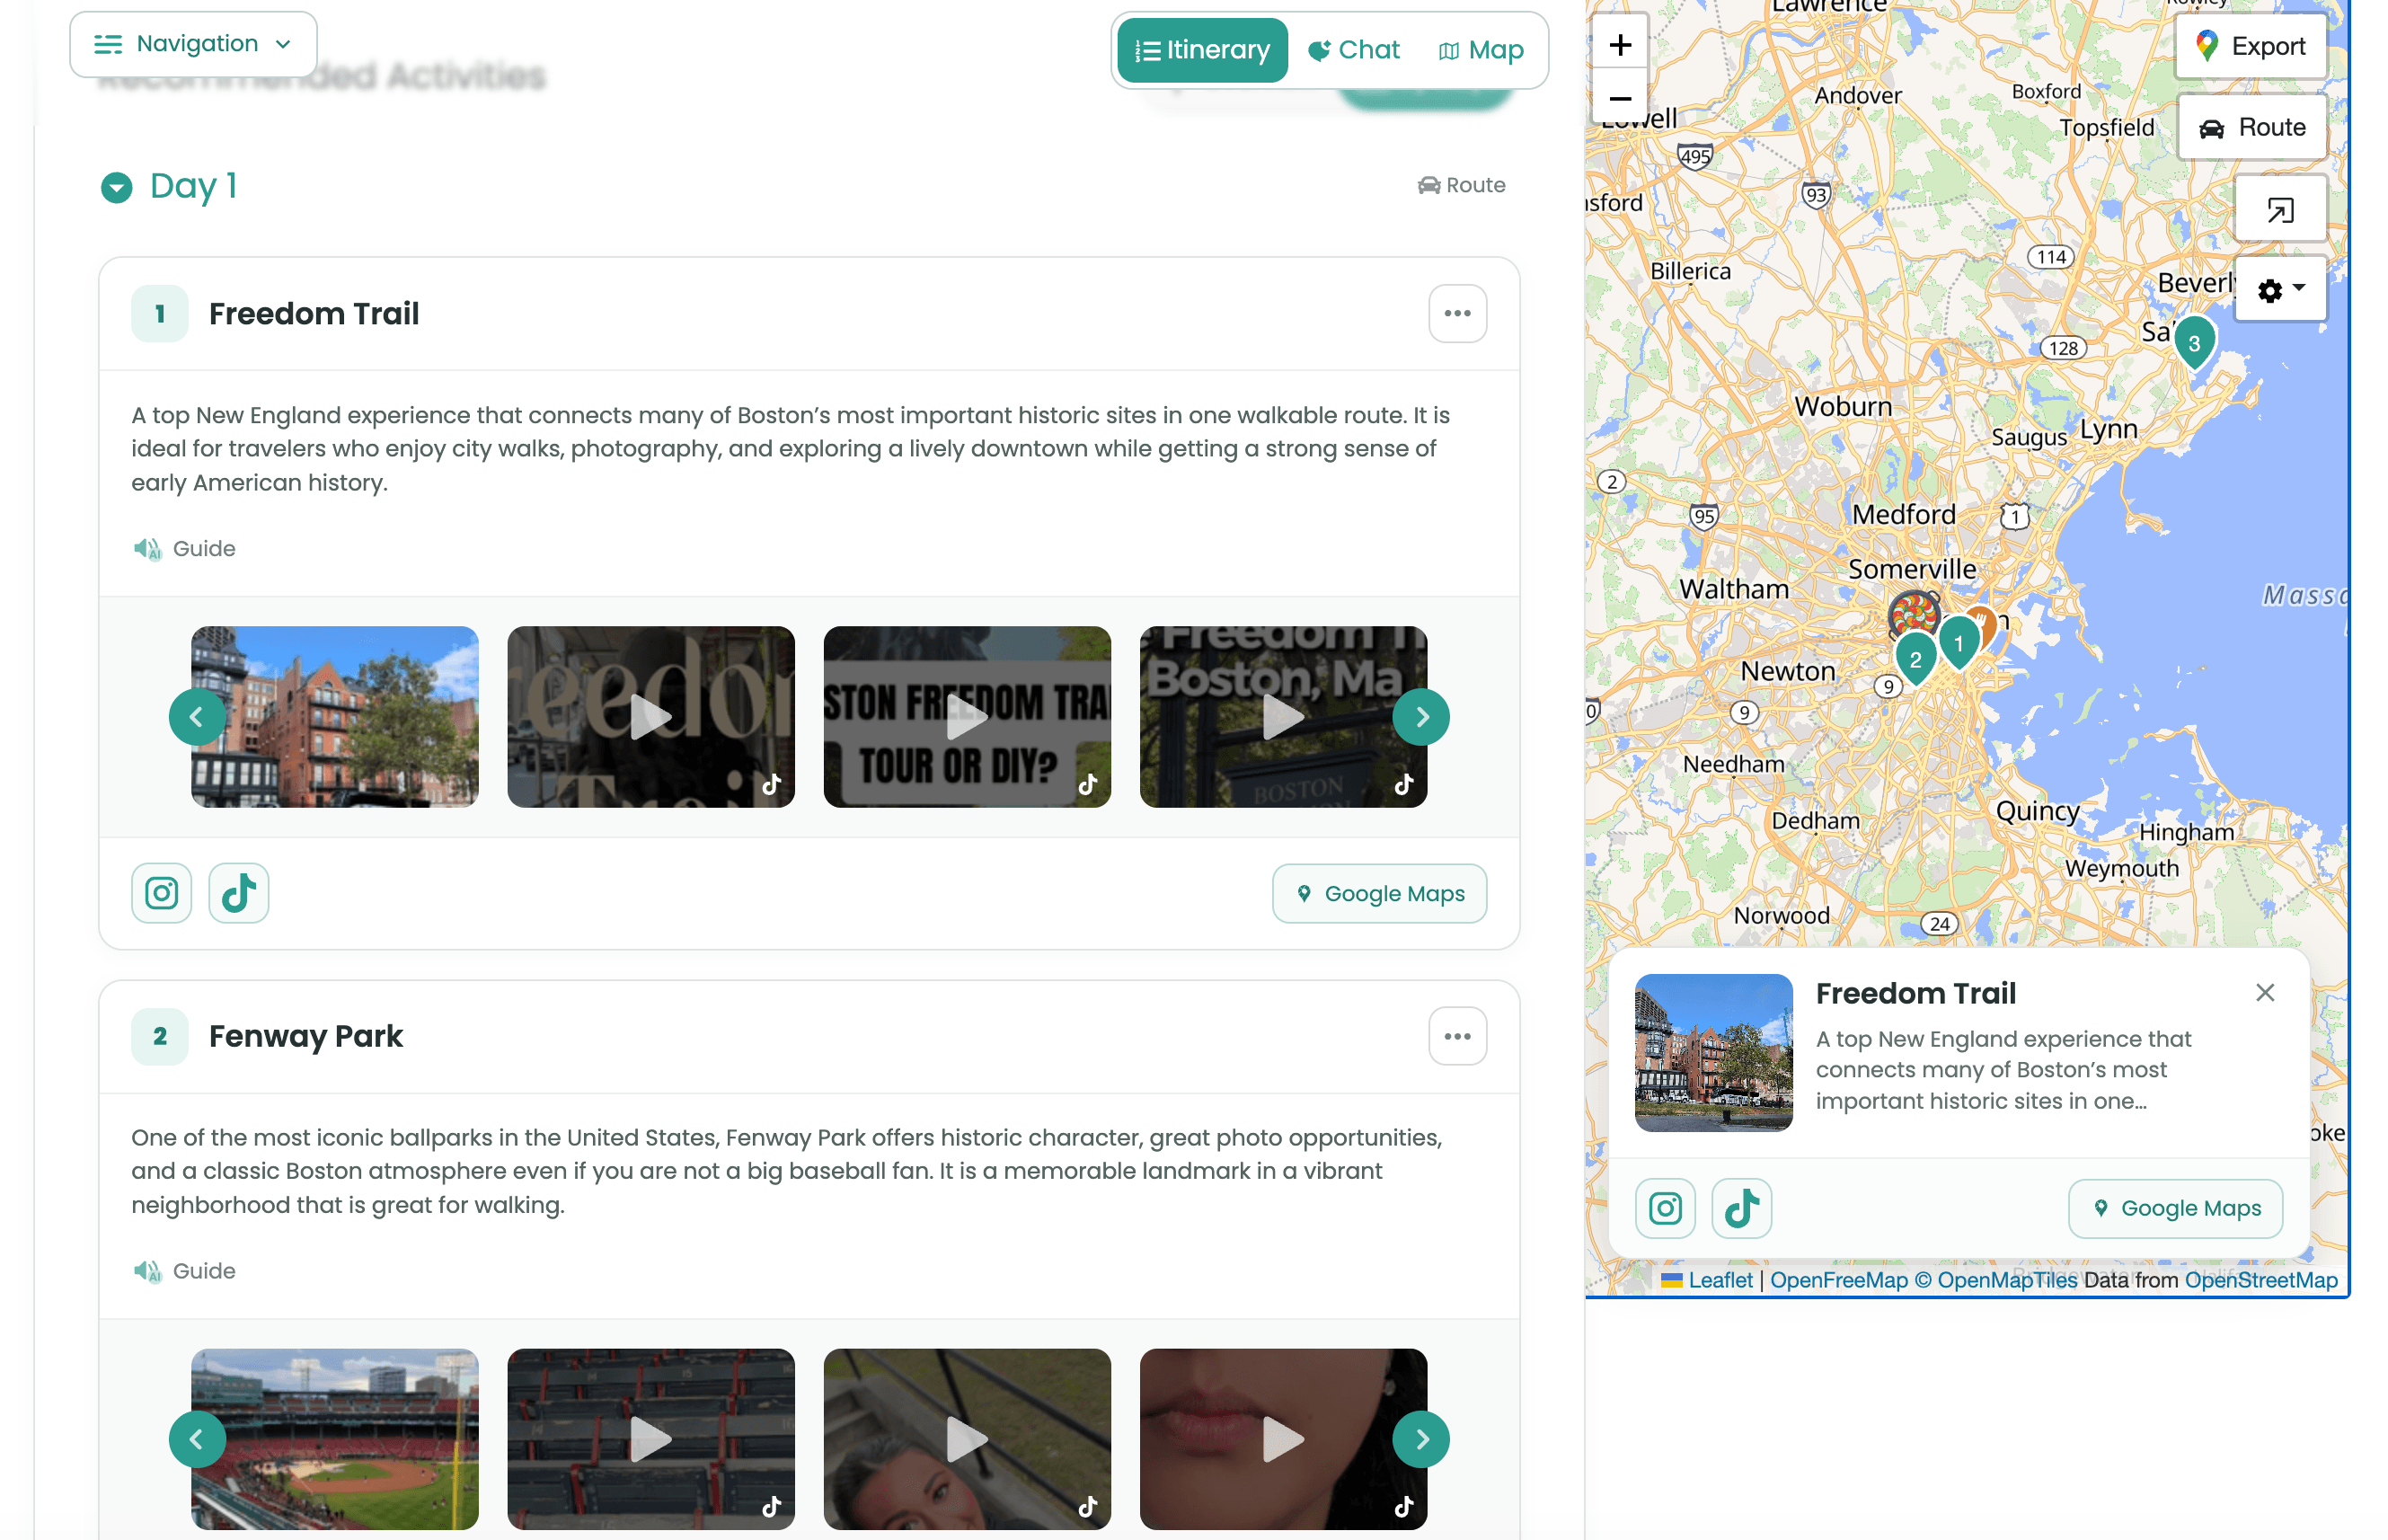The width and height of the screenshot is (2388, 1540).
Task: Expand the map to full view
Action: click(2280, 210)
